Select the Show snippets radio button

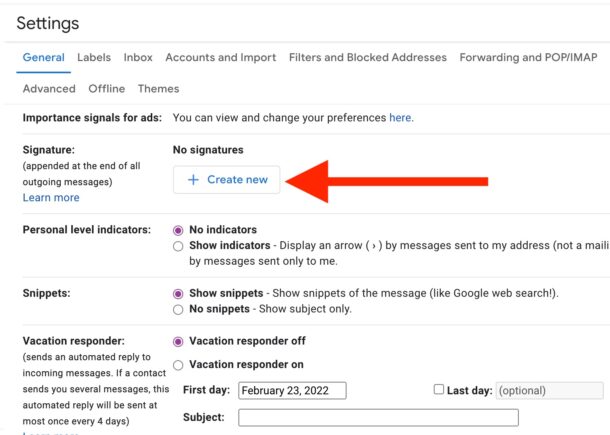178,294
